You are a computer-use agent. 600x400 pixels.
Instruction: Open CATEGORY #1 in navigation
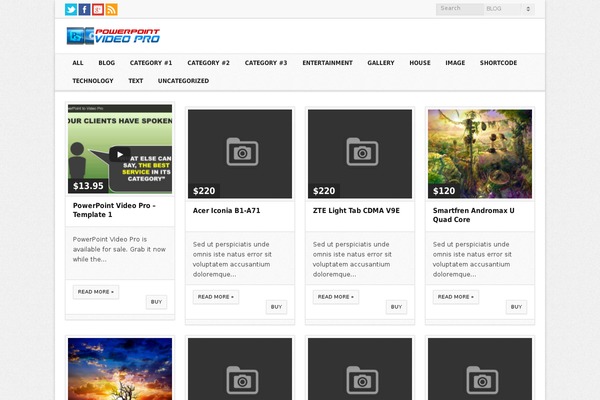[151, 63]
